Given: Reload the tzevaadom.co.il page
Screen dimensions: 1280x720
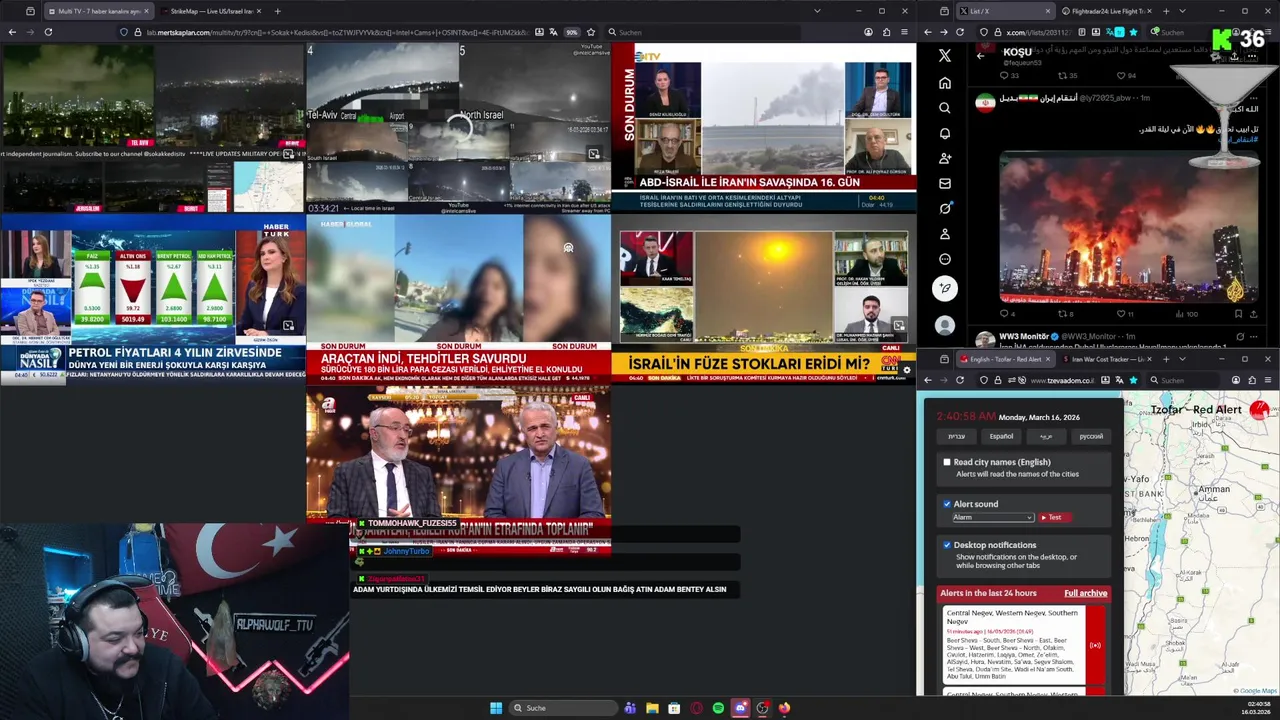Looking at the screenshot, I should [x=960, y=380].
